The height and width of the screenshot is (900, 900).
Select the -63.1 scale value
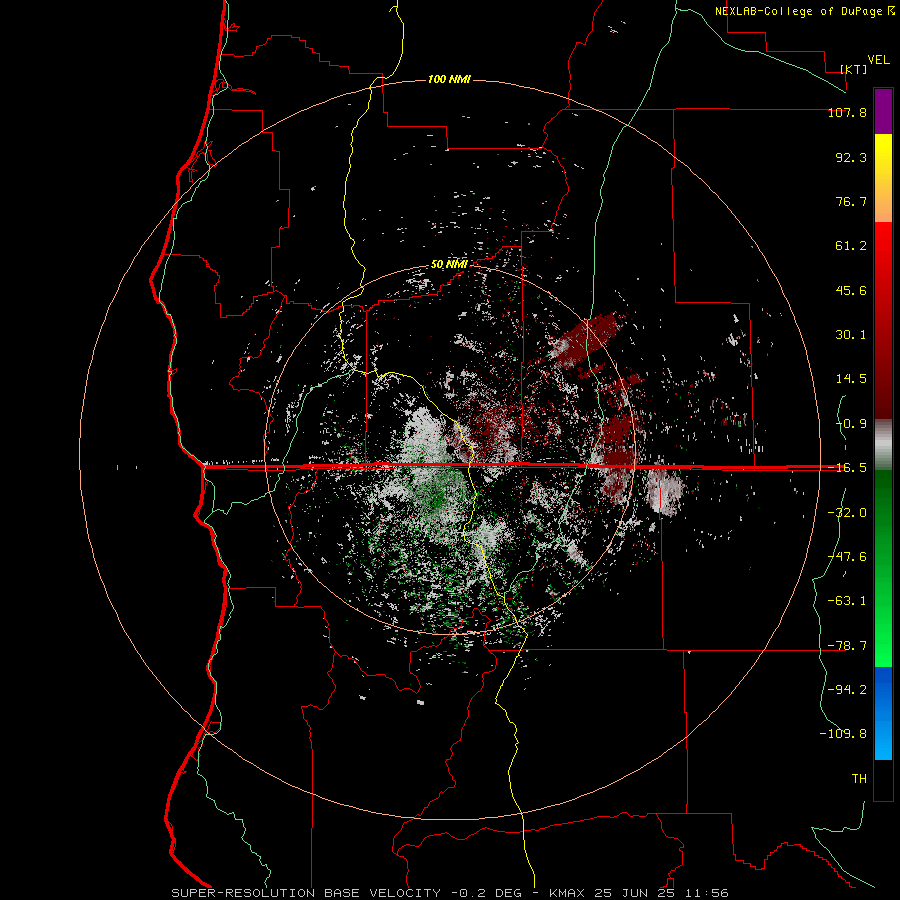click(x=847, y=601)
